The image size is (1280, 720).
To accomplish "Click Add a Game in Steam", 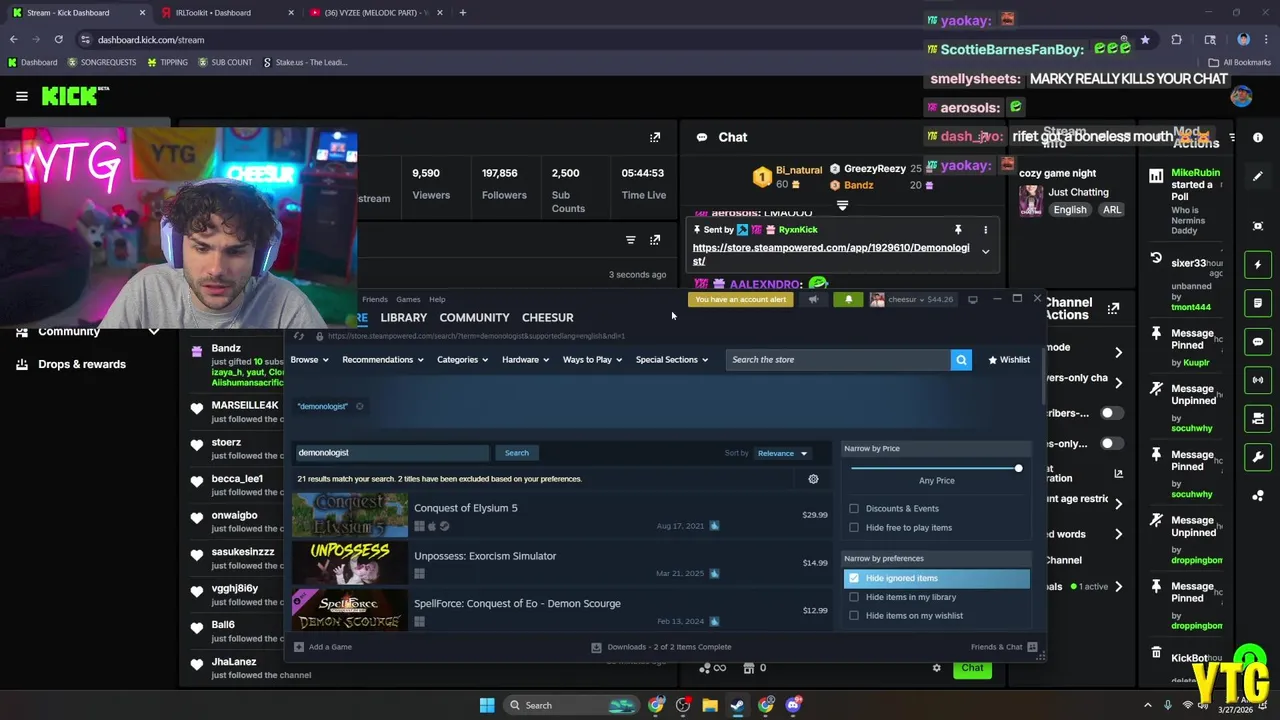I will 322,647.
